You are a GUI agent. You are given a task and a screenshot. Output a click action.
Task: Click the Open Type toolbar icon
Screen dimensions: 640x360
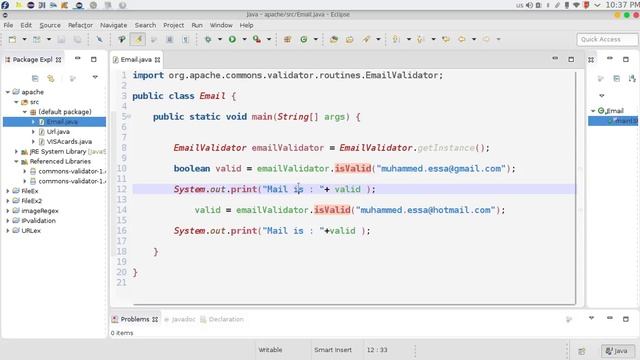[x=333, y=40]
